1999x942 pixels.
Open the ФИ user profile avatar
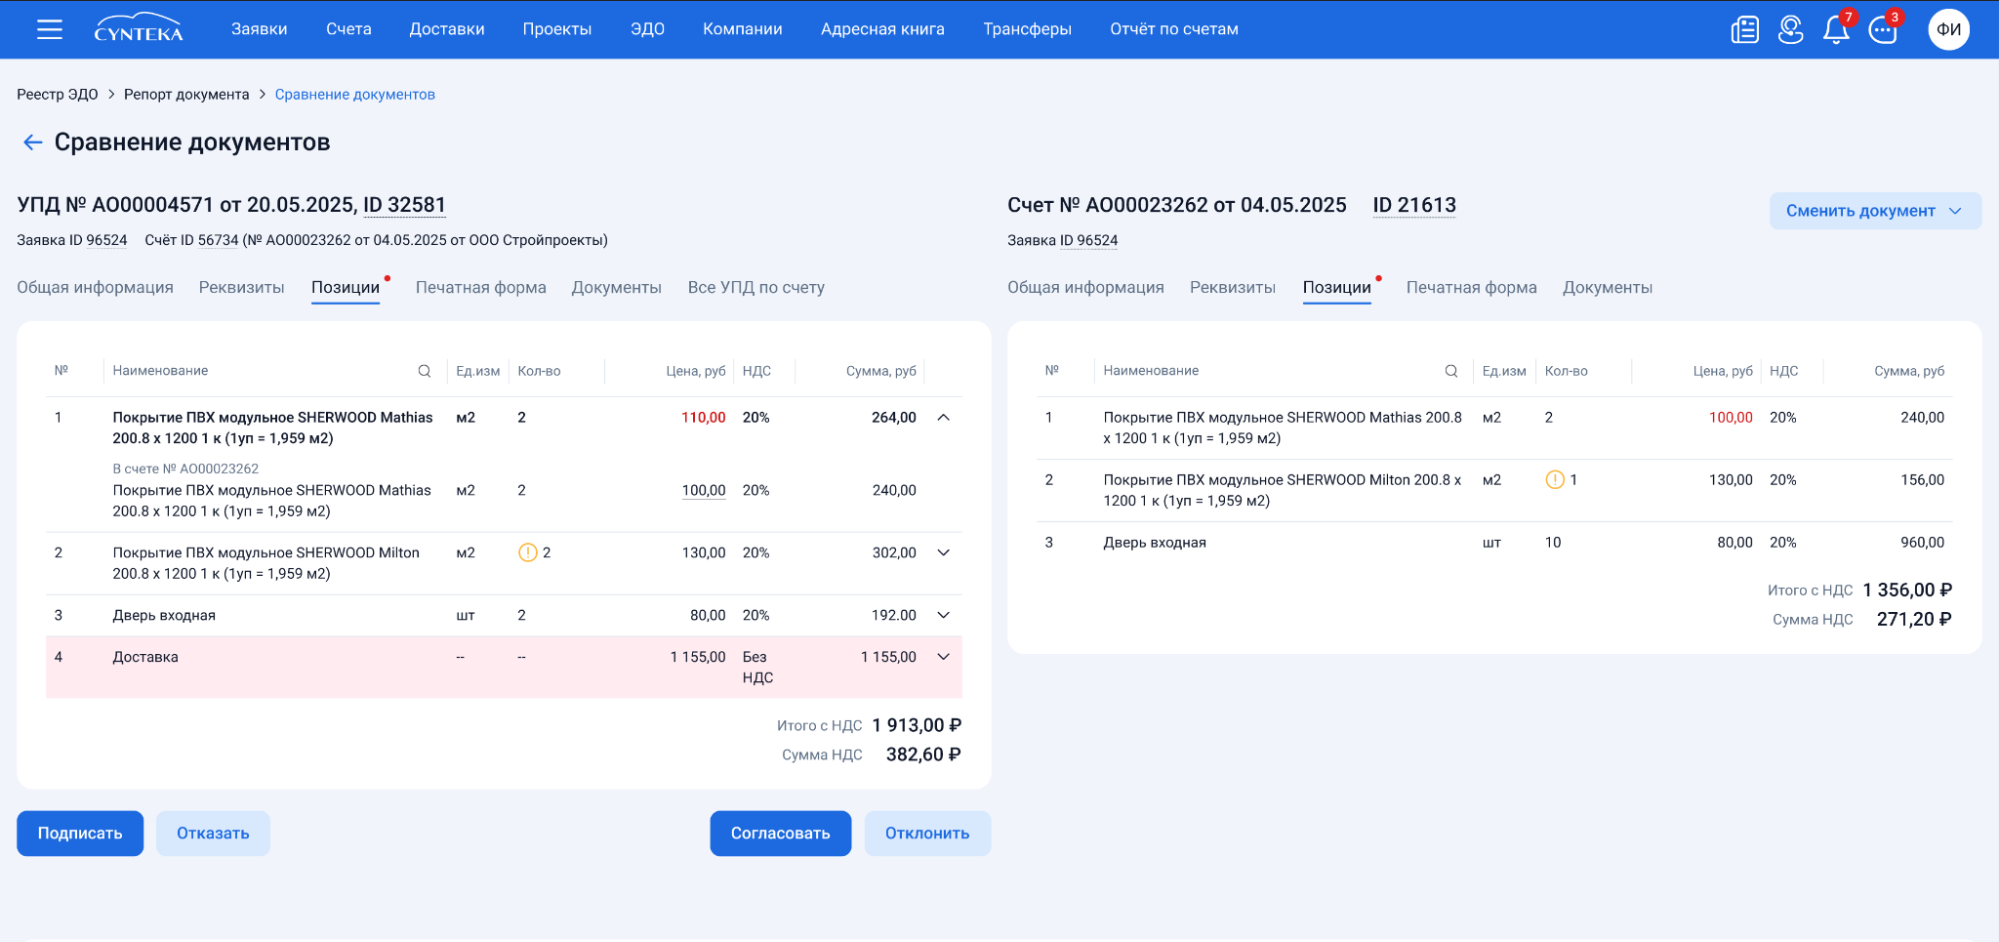pyautogui.click(x=1948, y=29)
